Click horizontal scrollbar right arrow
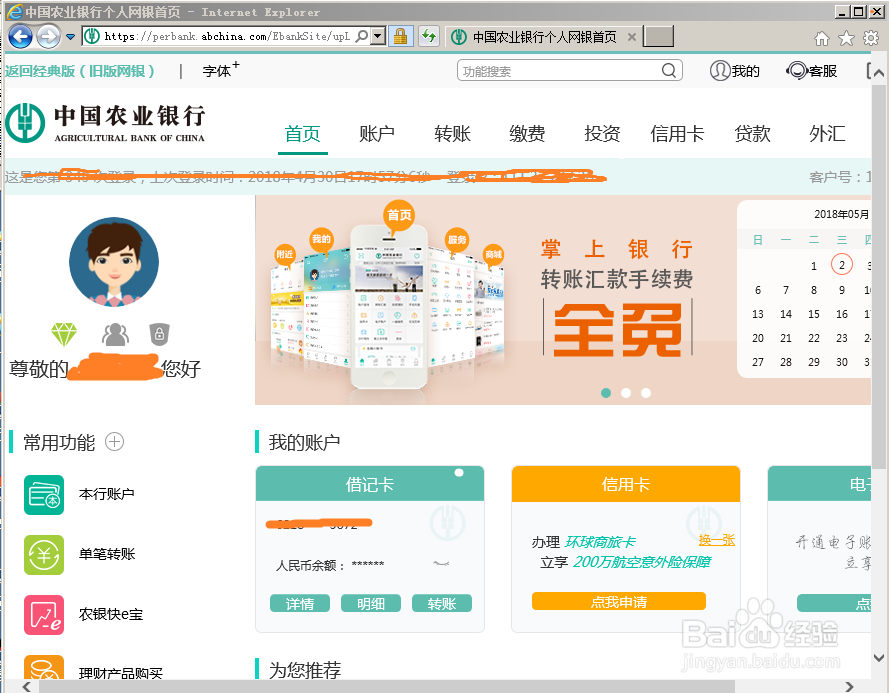Viewport: 889px width, 693px height. 849,686
